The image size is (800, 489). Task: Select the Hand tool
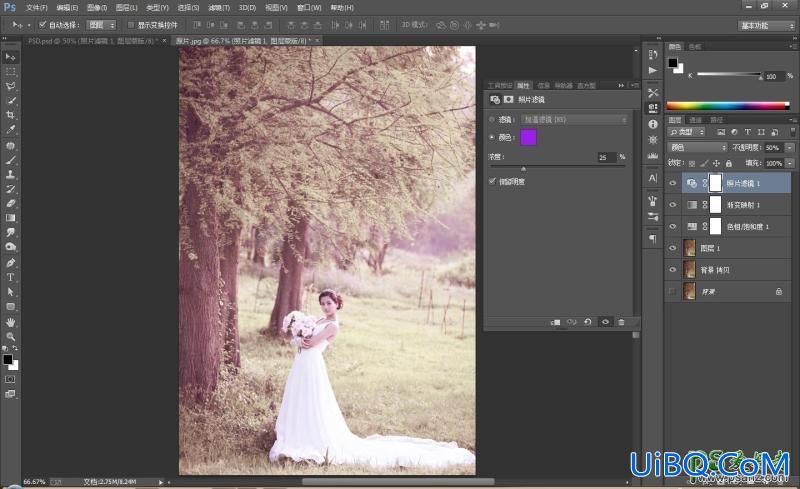[x=10, y=322]
